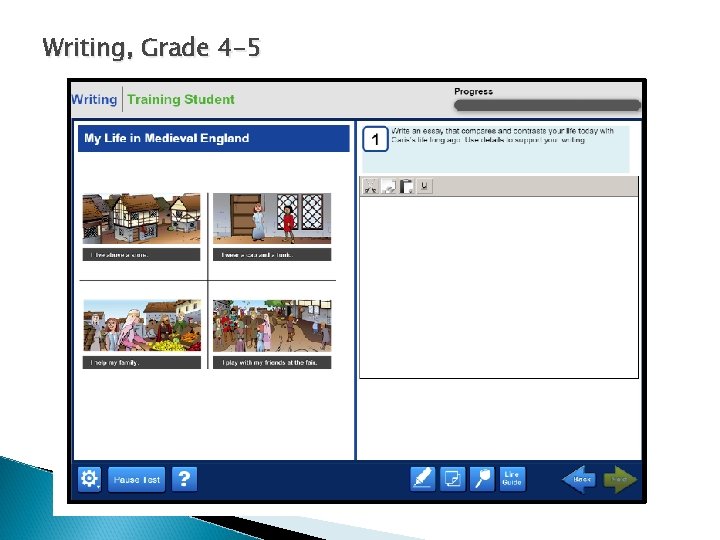This screenshot has width=720, height=540.
Task: Click the 'Writing' test label
Action: point(94,99)
